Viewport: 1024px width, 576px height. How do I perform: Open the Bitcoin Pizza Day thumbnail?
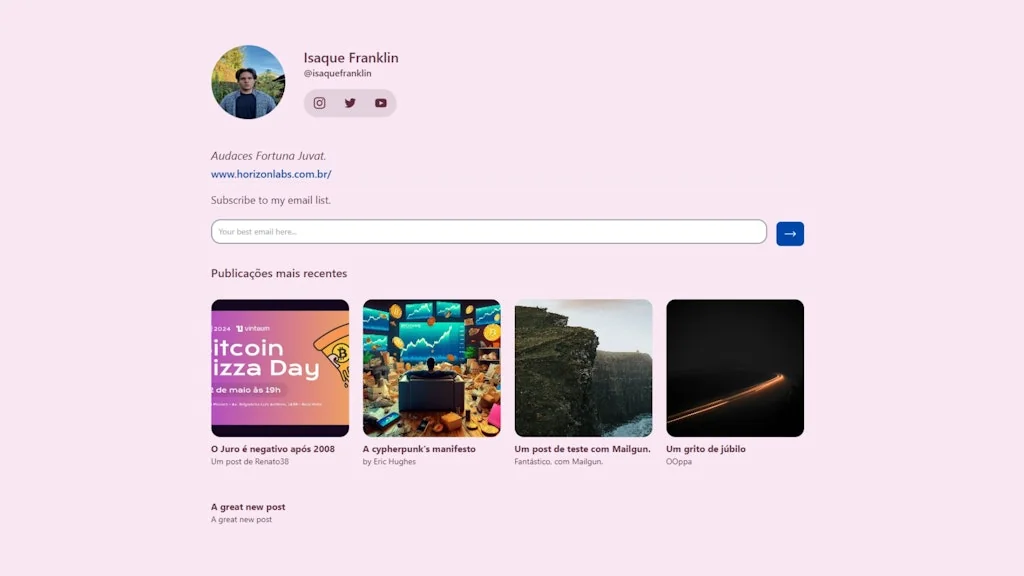(x=280, y=368)
